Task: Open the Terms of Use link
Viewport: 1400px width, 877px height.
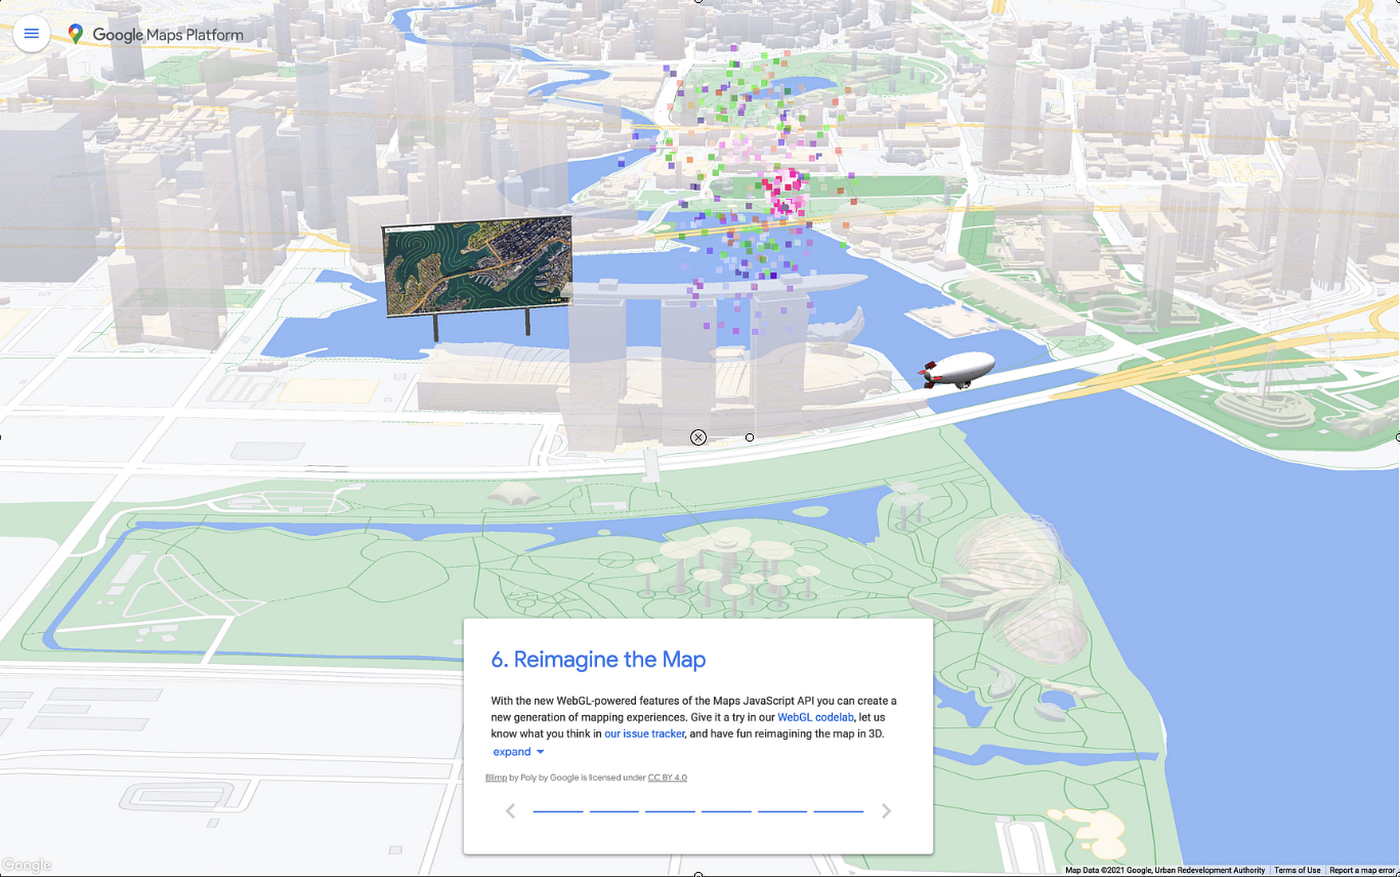Action: (1297, 870)
